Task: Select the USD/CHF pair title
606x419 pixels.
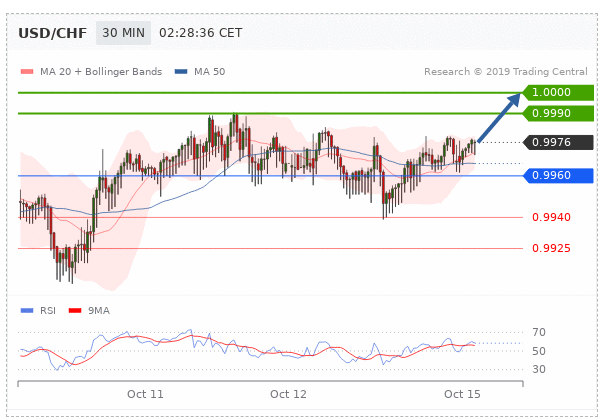Action: click(53, 33)
